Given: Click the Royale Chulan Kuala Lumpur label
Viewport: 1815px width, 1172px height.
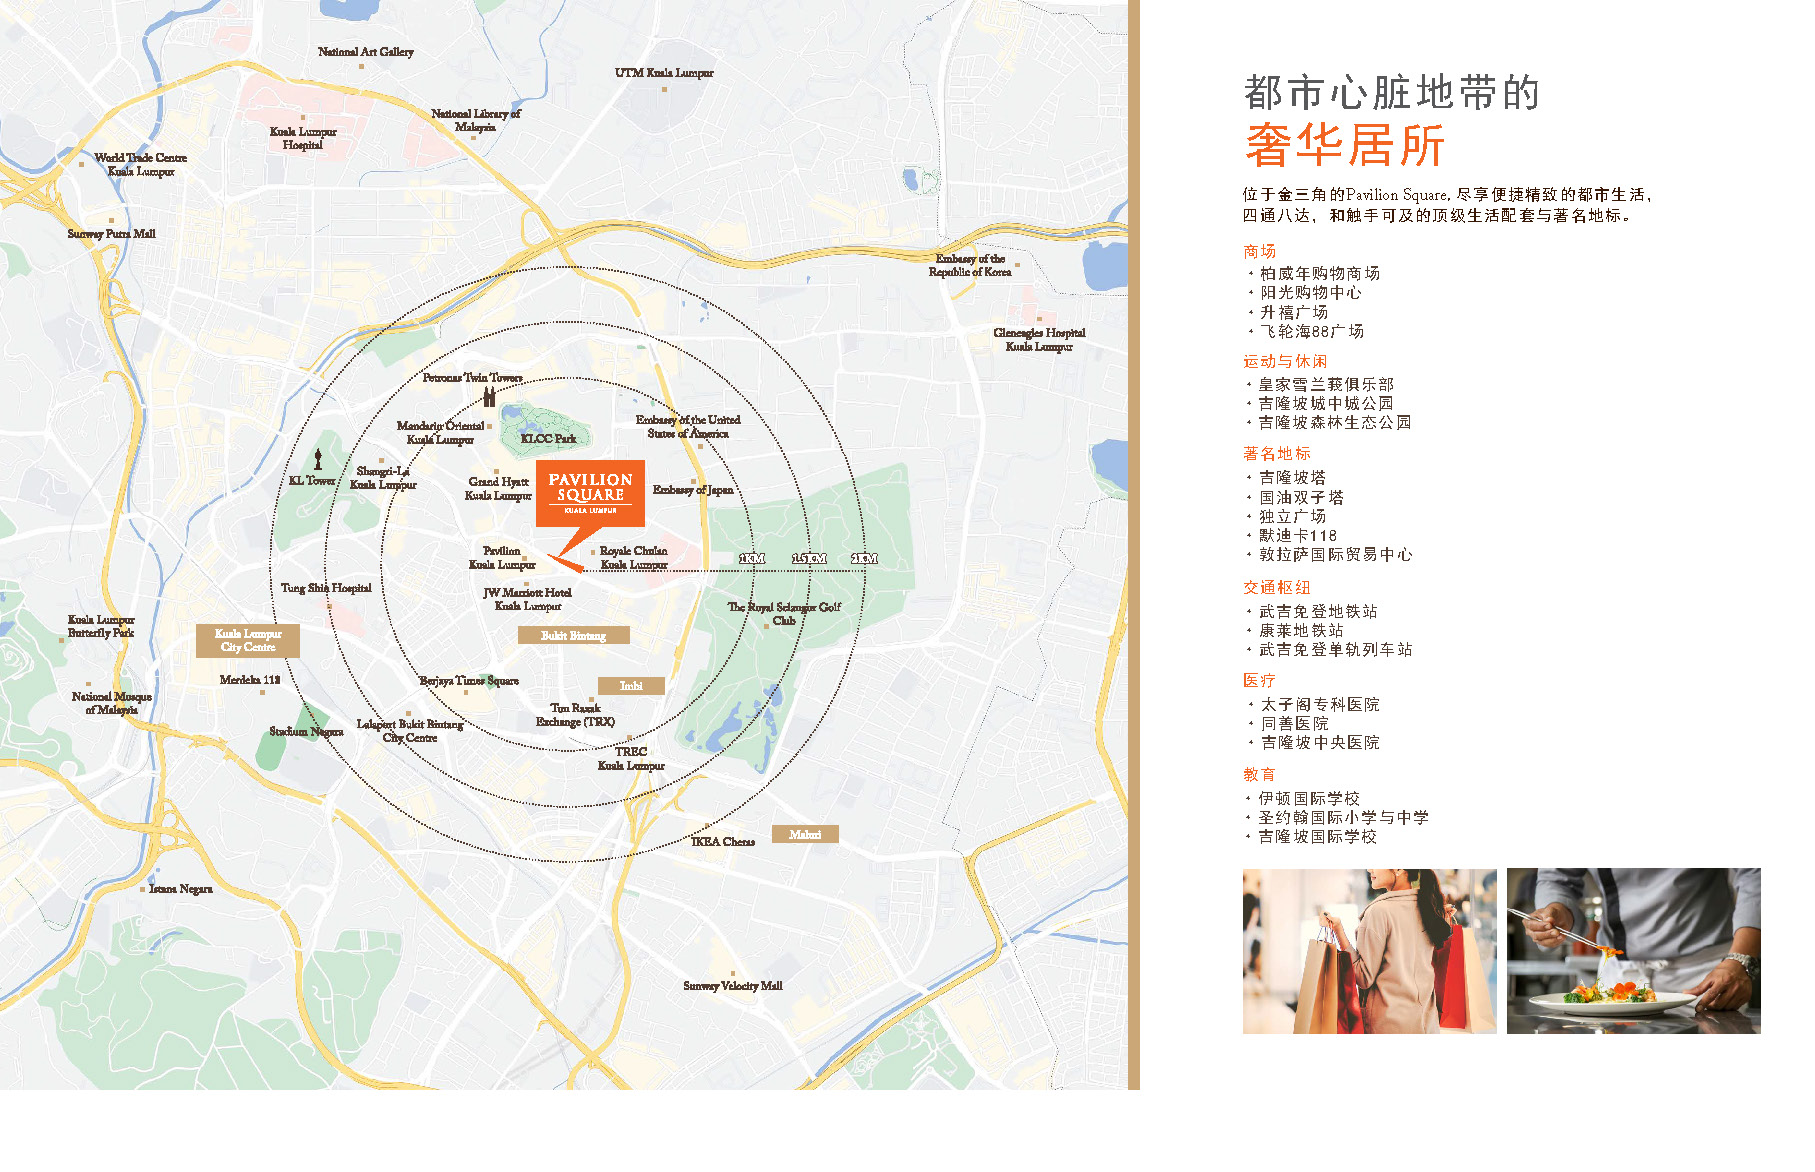Looking at the screenshot, I should 634,558.
